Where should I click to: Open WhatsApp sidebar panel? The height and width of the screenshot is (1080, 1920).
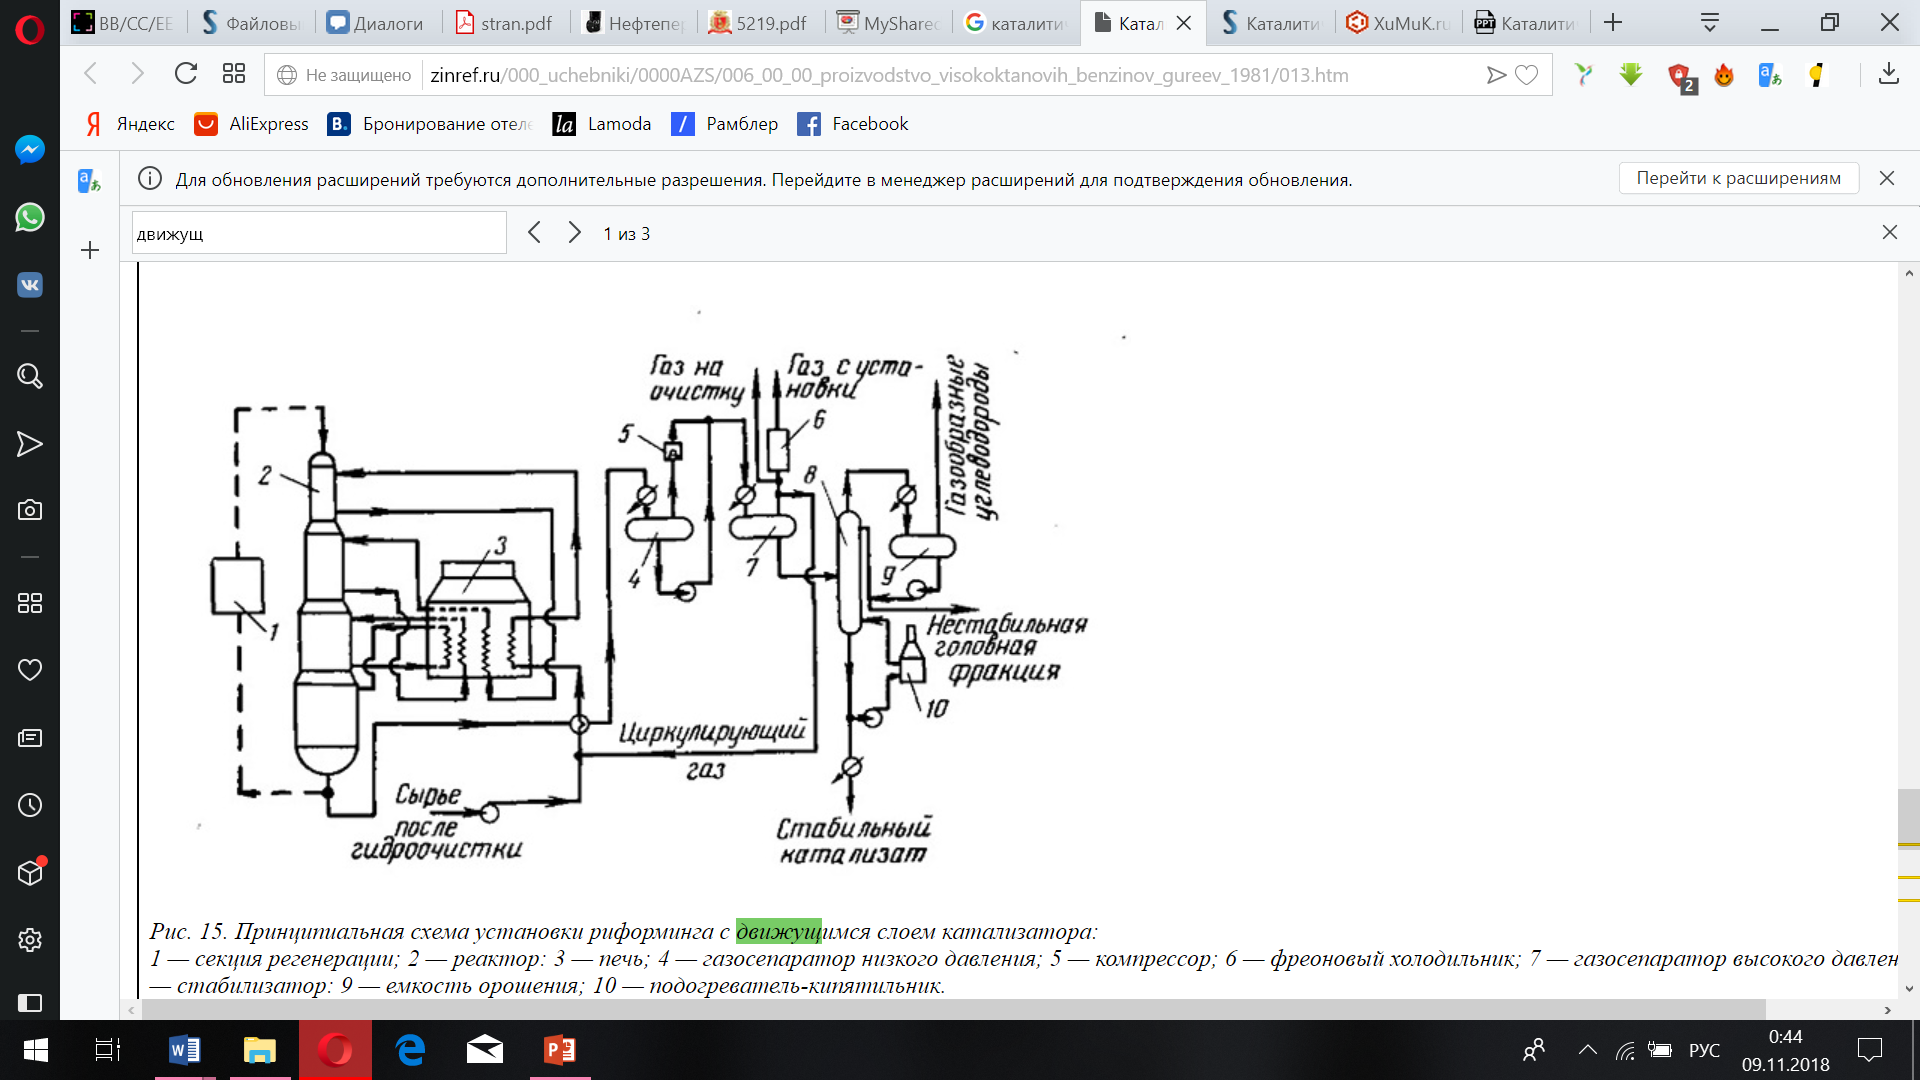(x=30, y=217)
